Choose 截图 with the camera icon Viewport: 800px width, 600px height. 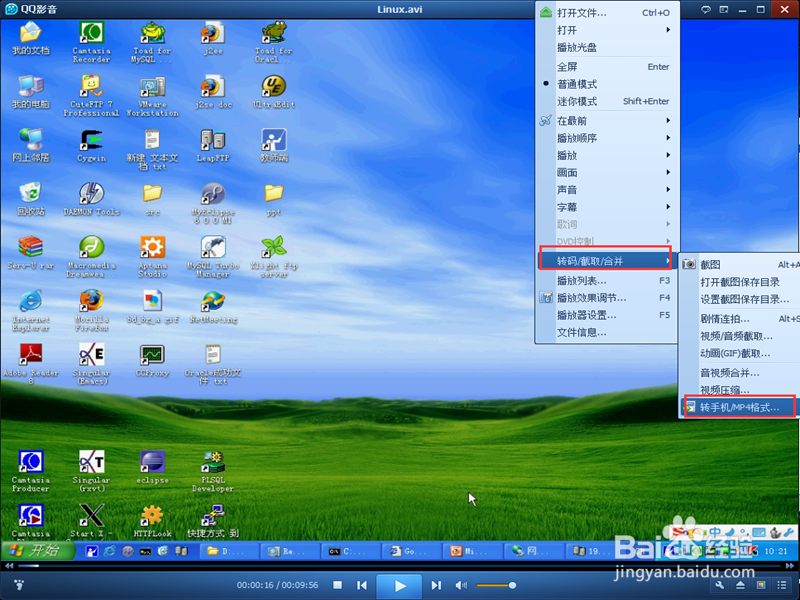[740, 264]
